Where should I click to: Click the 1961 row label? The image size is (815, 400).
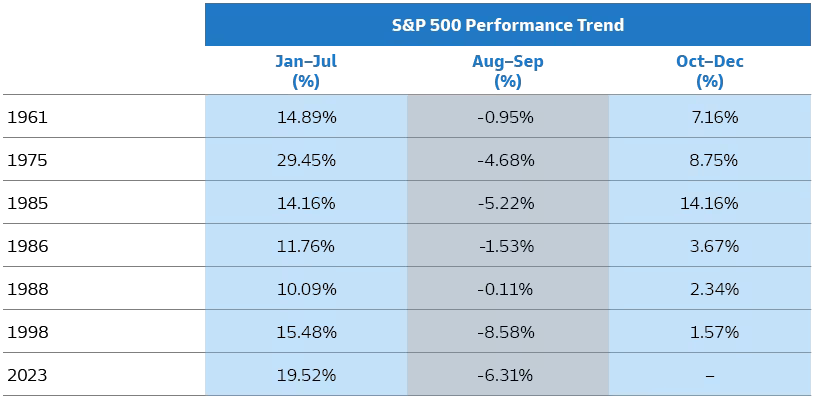pyautogui.click(x=27, y=117)
